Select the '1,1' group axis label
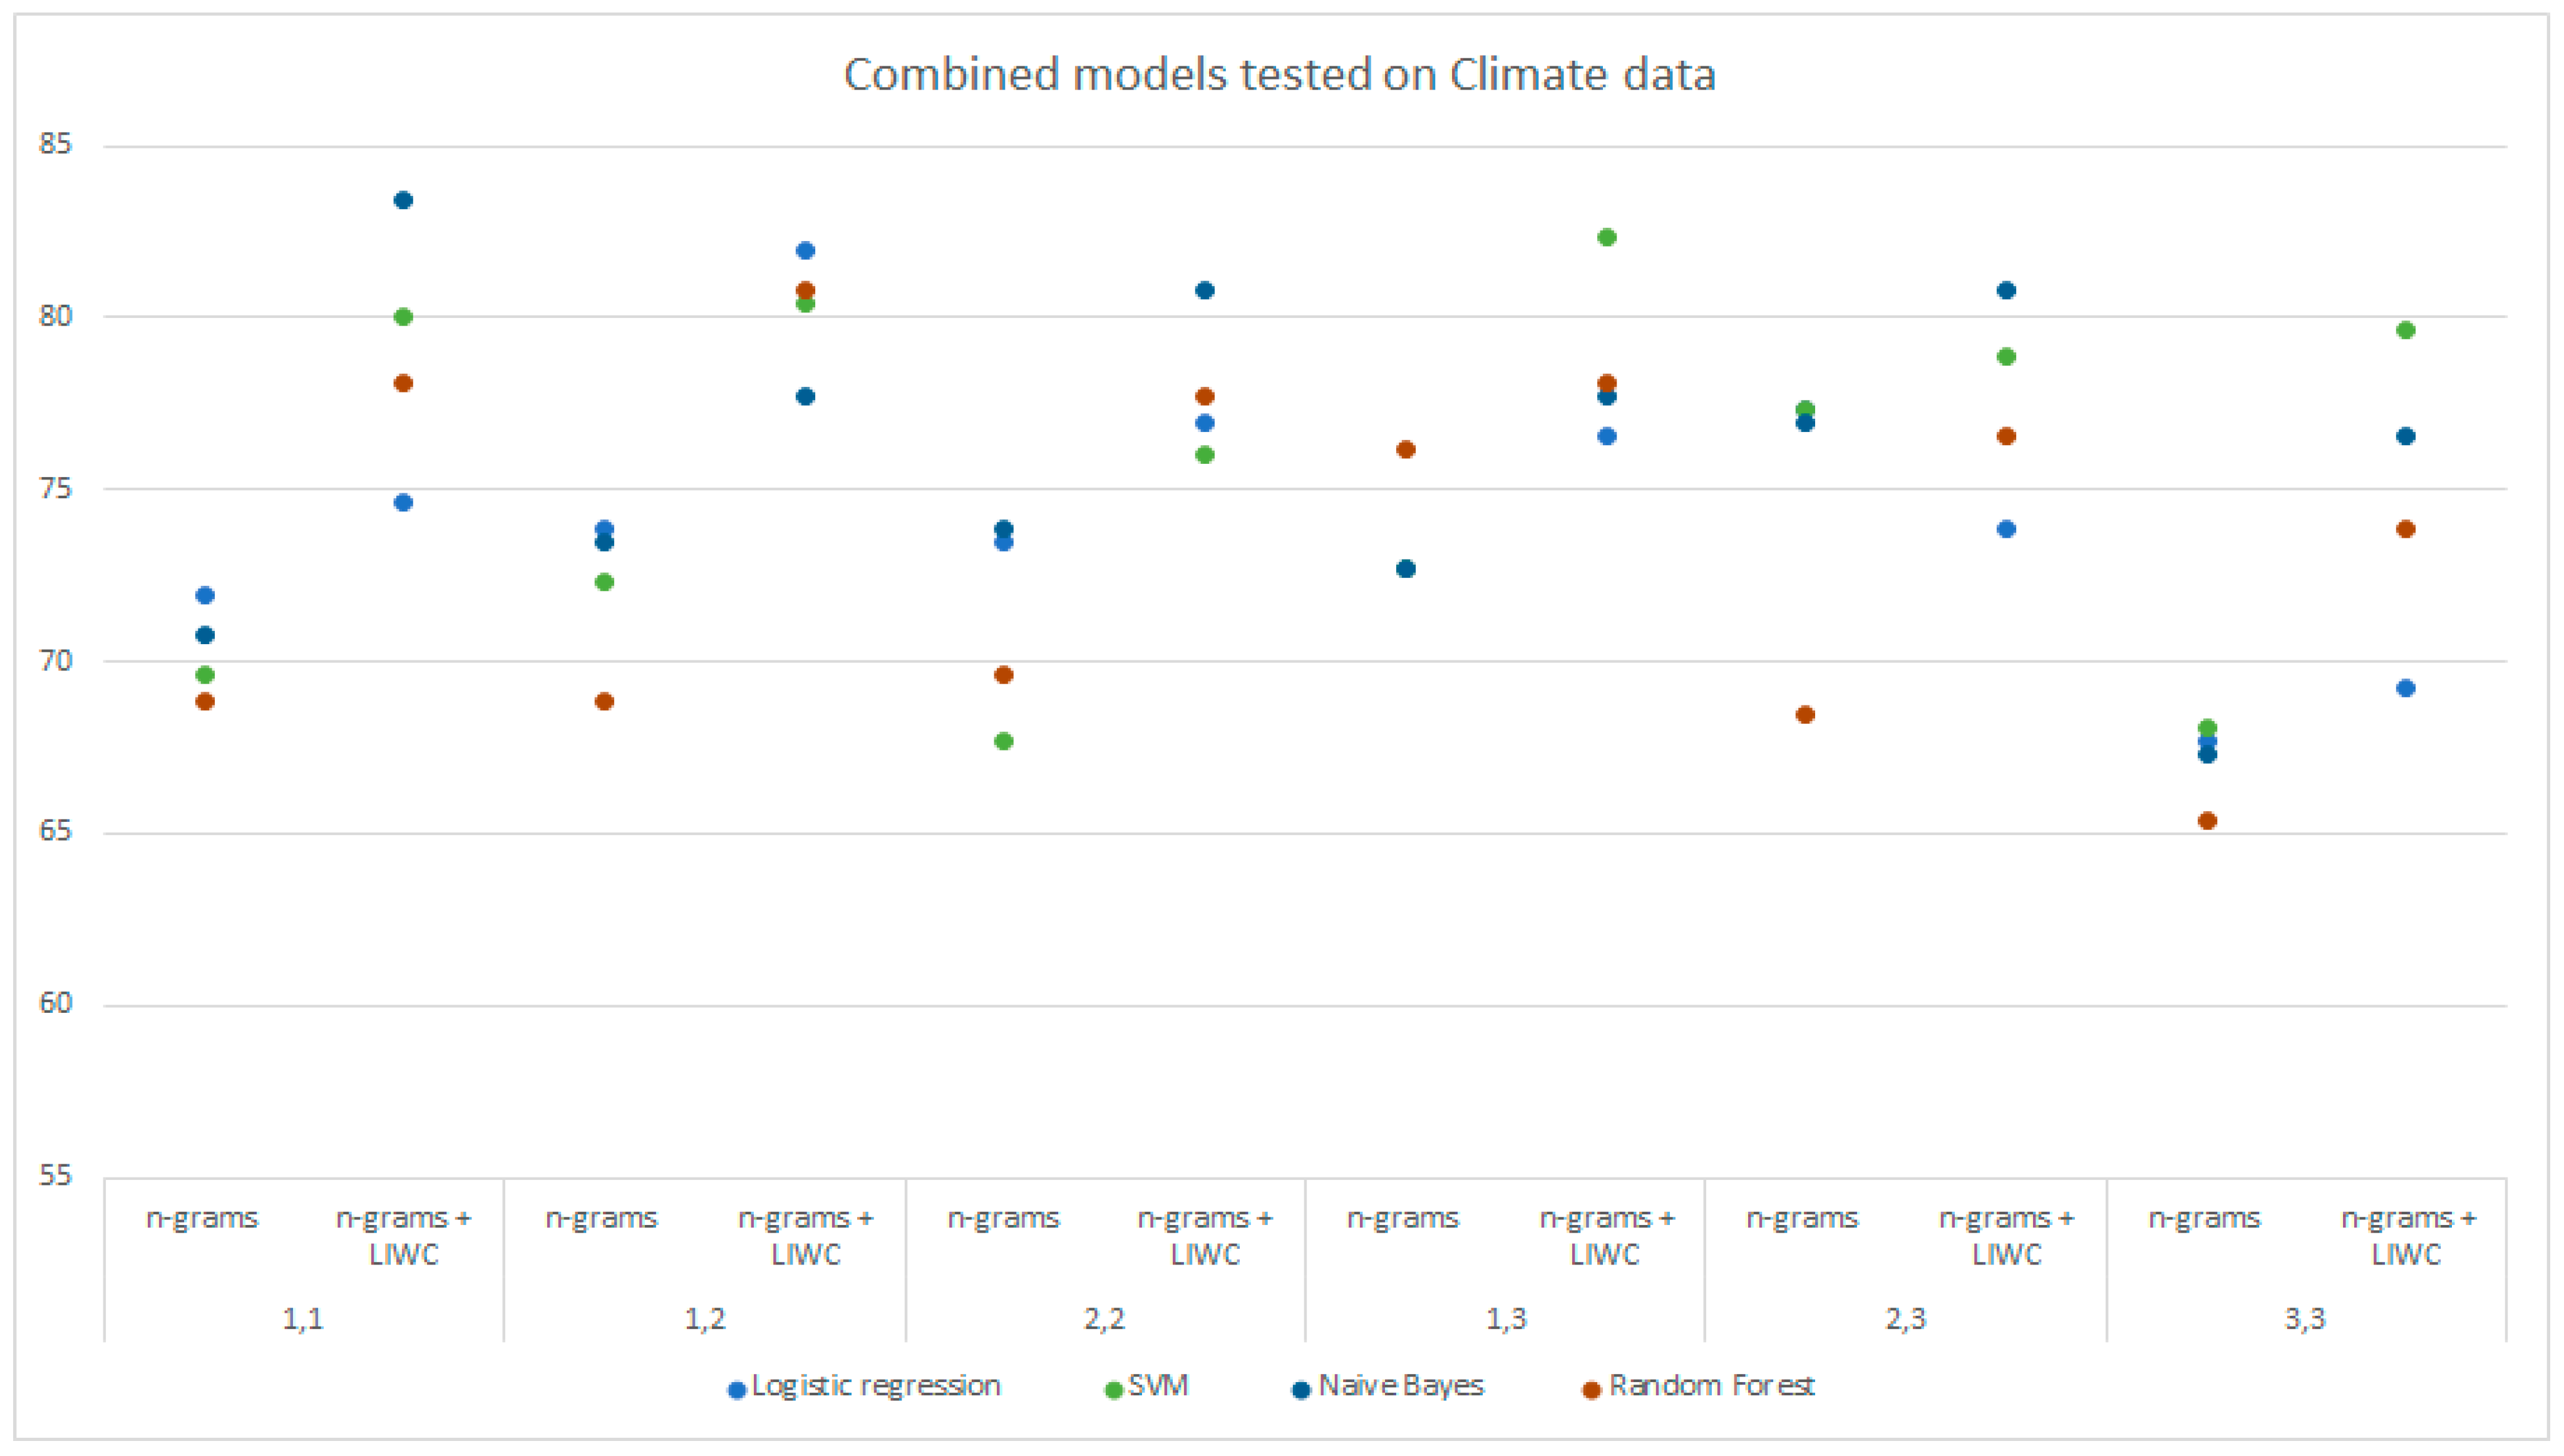 click(303, 1319)
